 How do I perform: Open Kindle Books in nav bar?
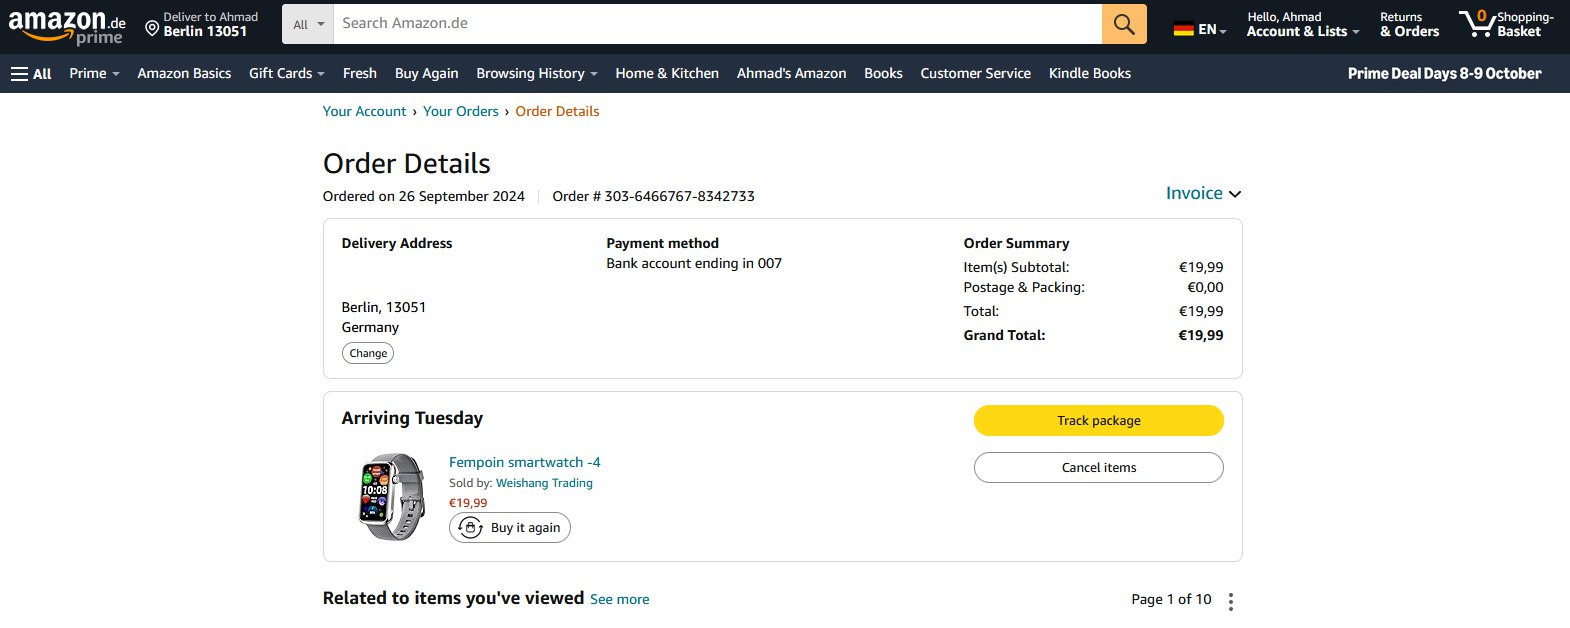coord(1089,73)
